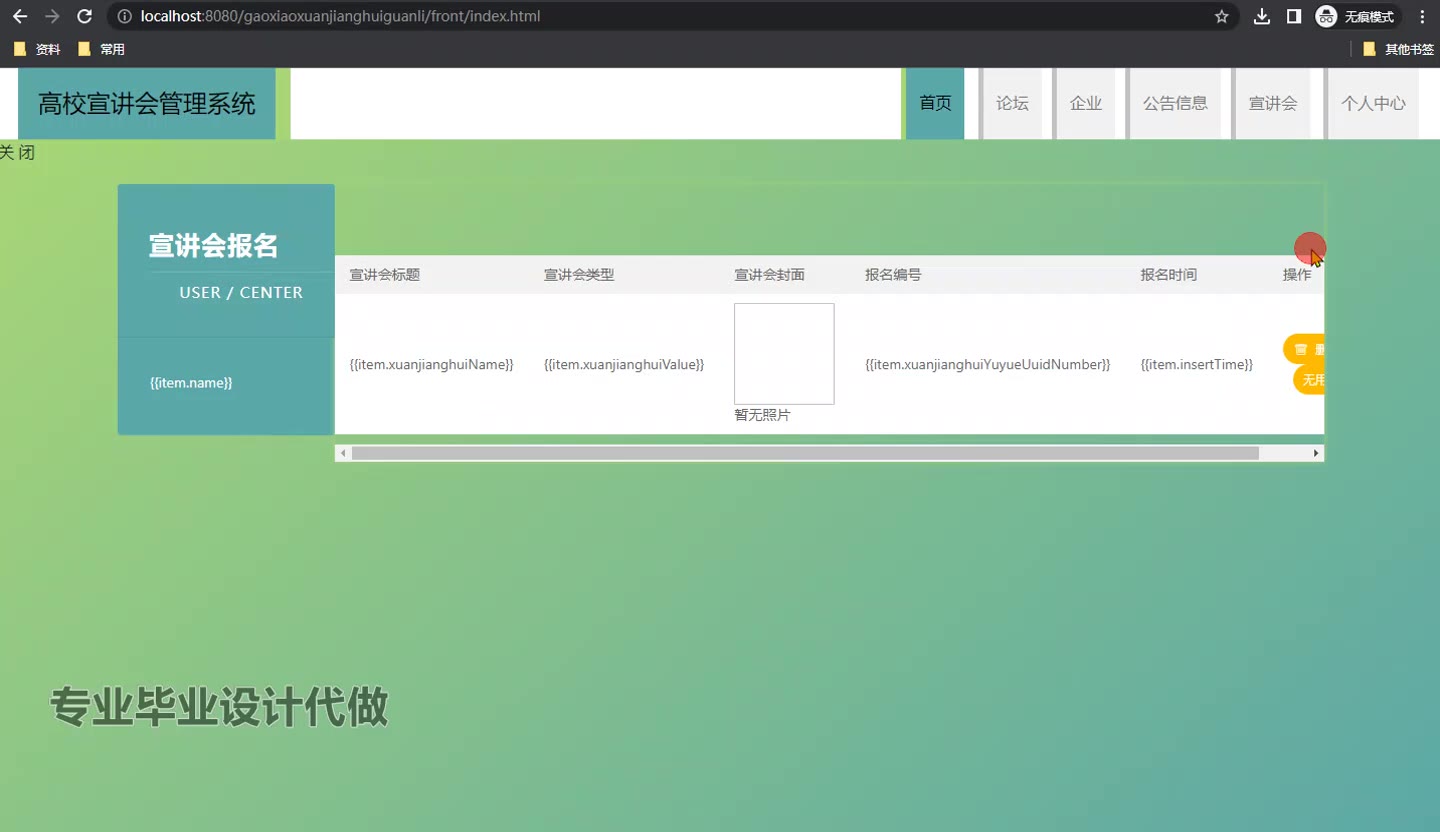The width and height of the screenshot is (1440, 832).
Task: Open the incognito 无痕模式 profile indicator
Action: 1357,17
